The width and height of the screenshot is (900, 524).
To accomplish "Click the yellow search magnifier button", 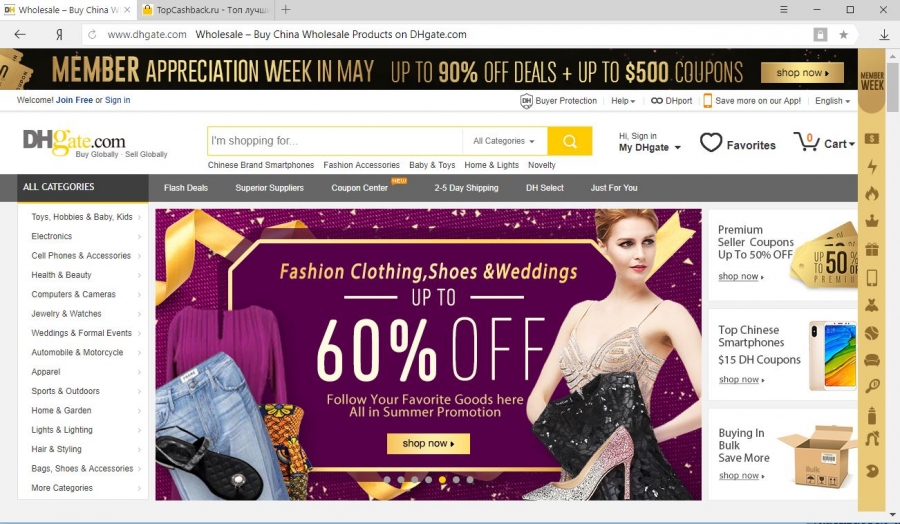I will [x=569, y=141].
